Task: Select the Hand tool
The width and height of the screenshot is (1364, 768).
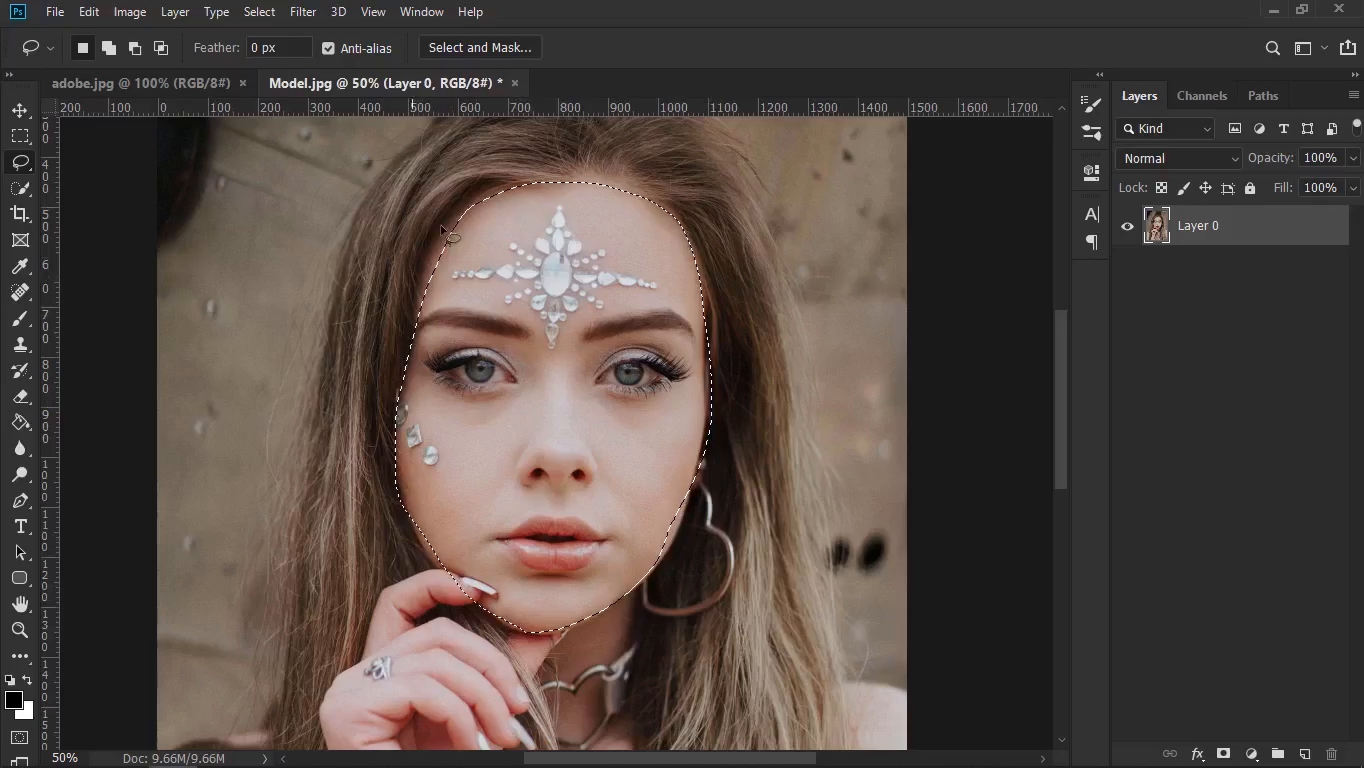Action: pyautogui.click(x=20, y=604)
